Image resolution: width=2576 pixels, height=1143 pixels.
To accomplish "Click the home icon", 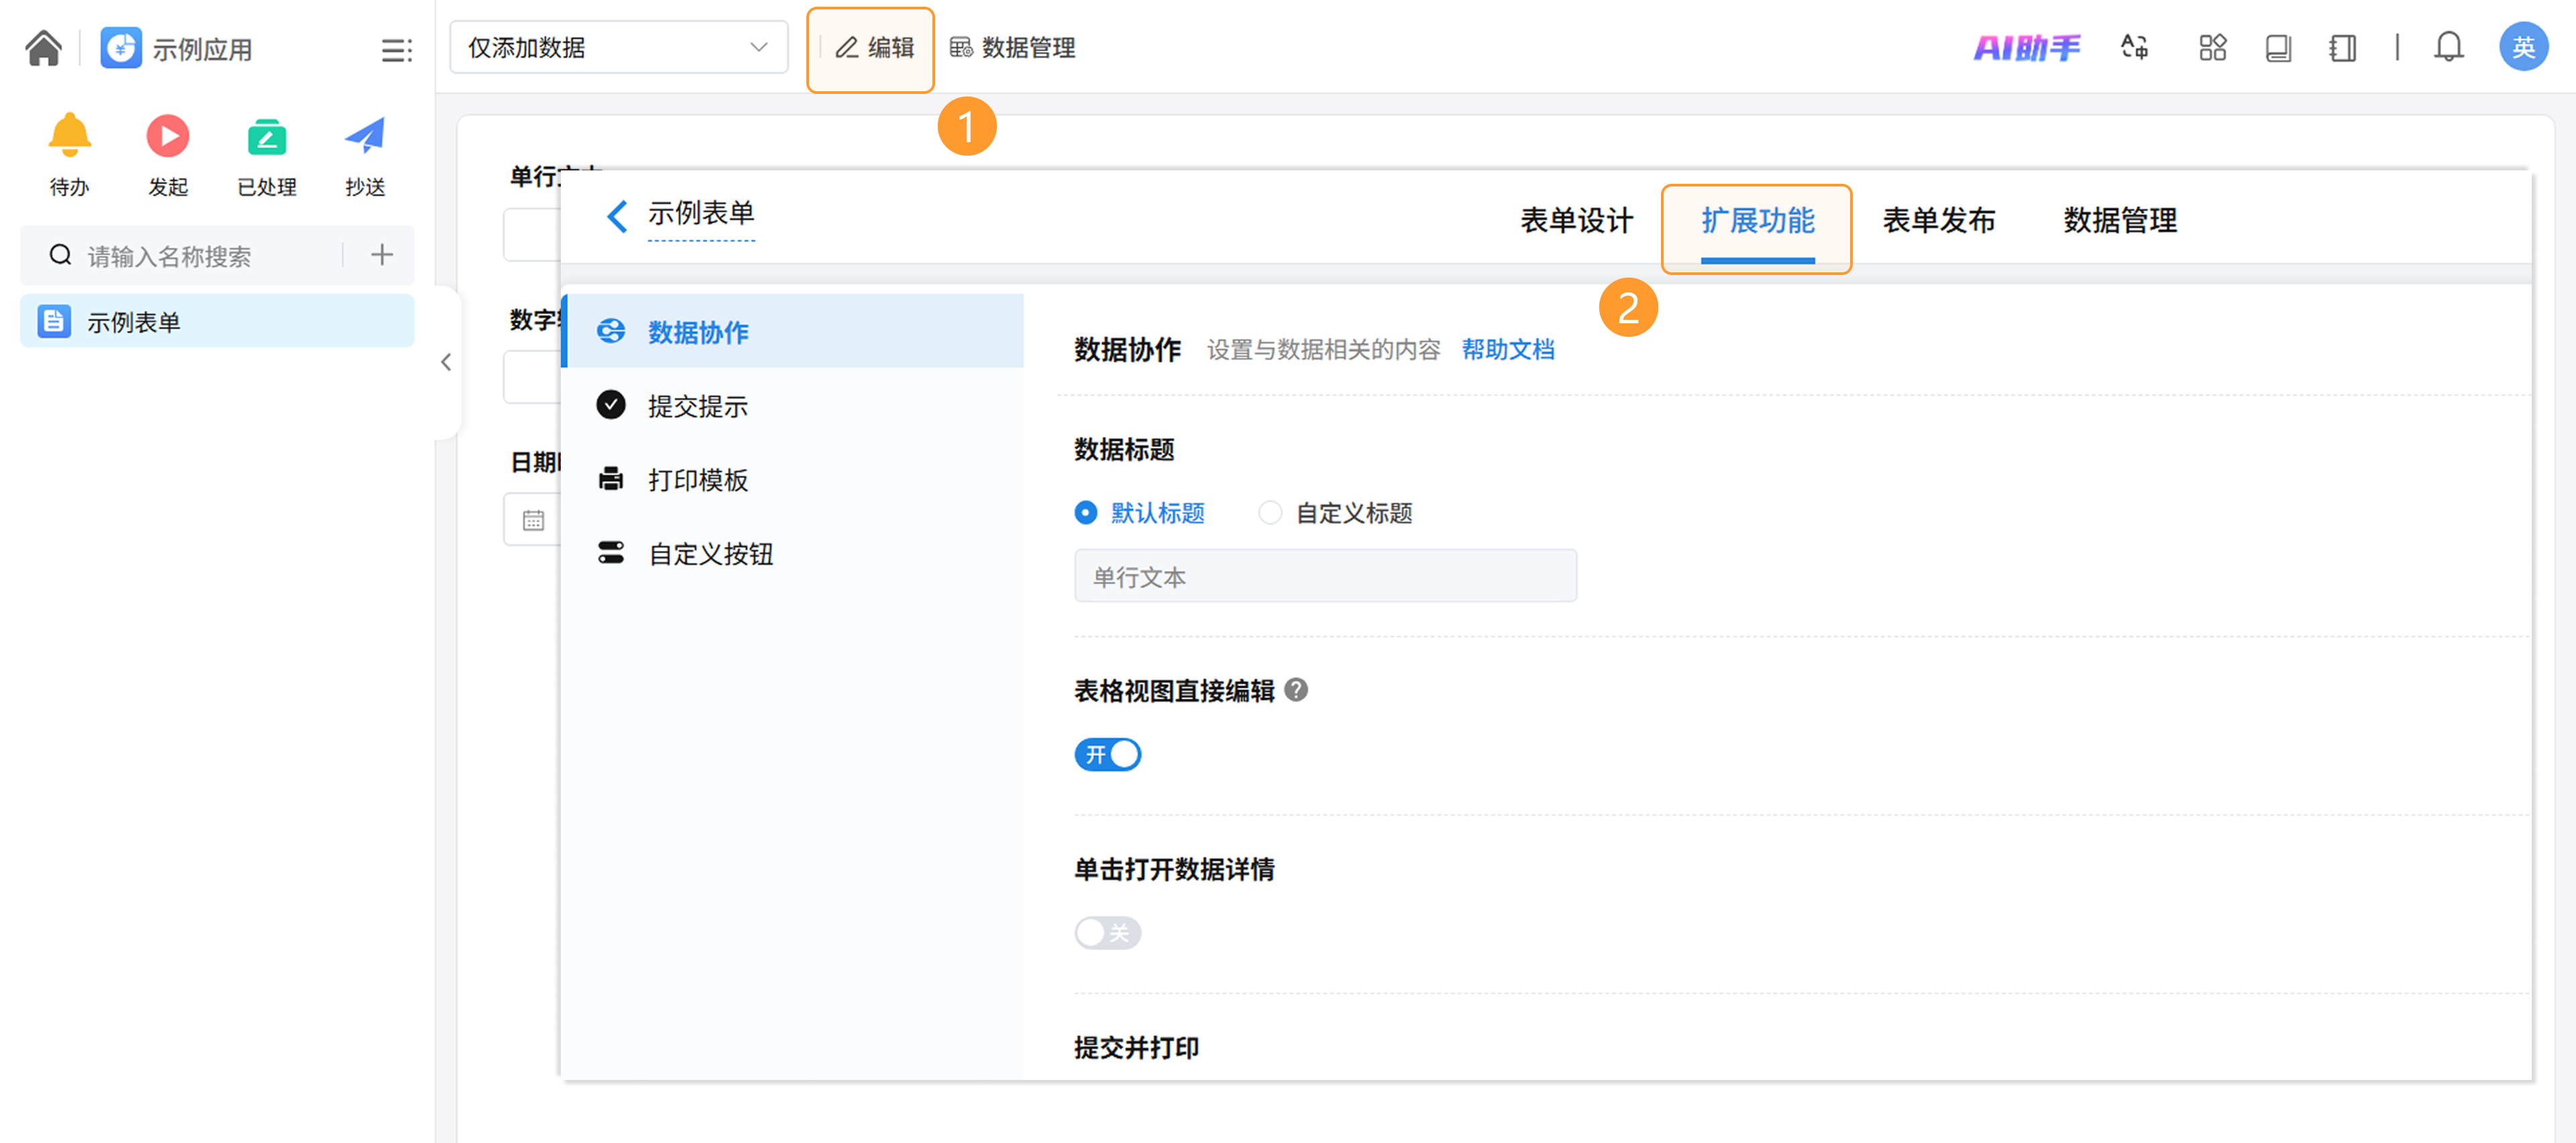I will point(43,47).
